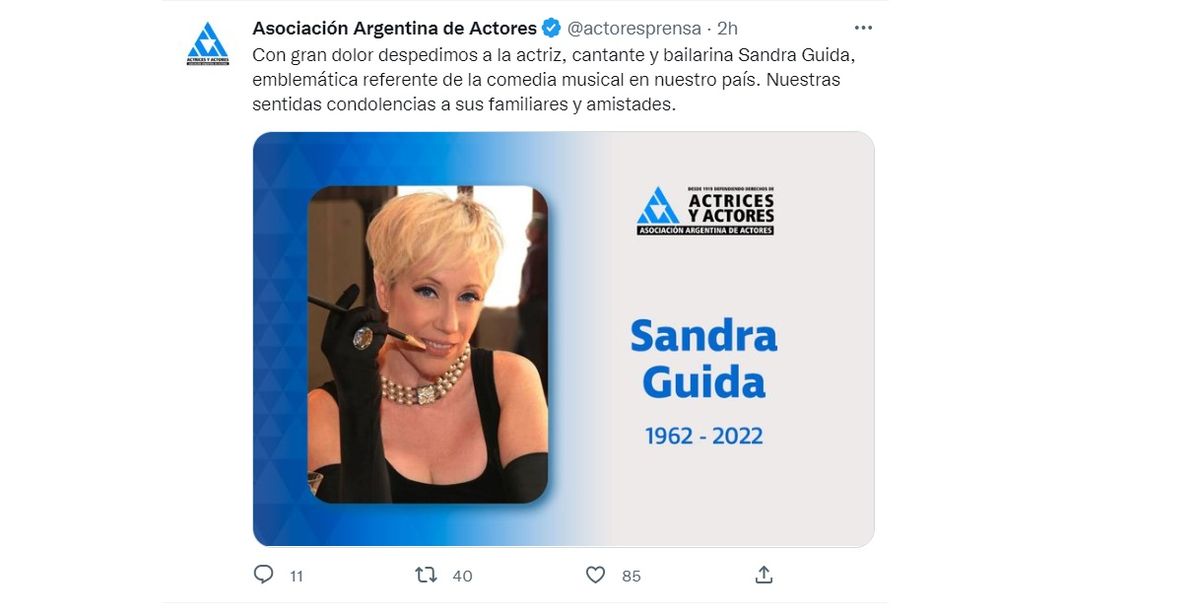View the 11 replies count
The height and width of the screenshot is (615, 1200).
tap(296, 576)
